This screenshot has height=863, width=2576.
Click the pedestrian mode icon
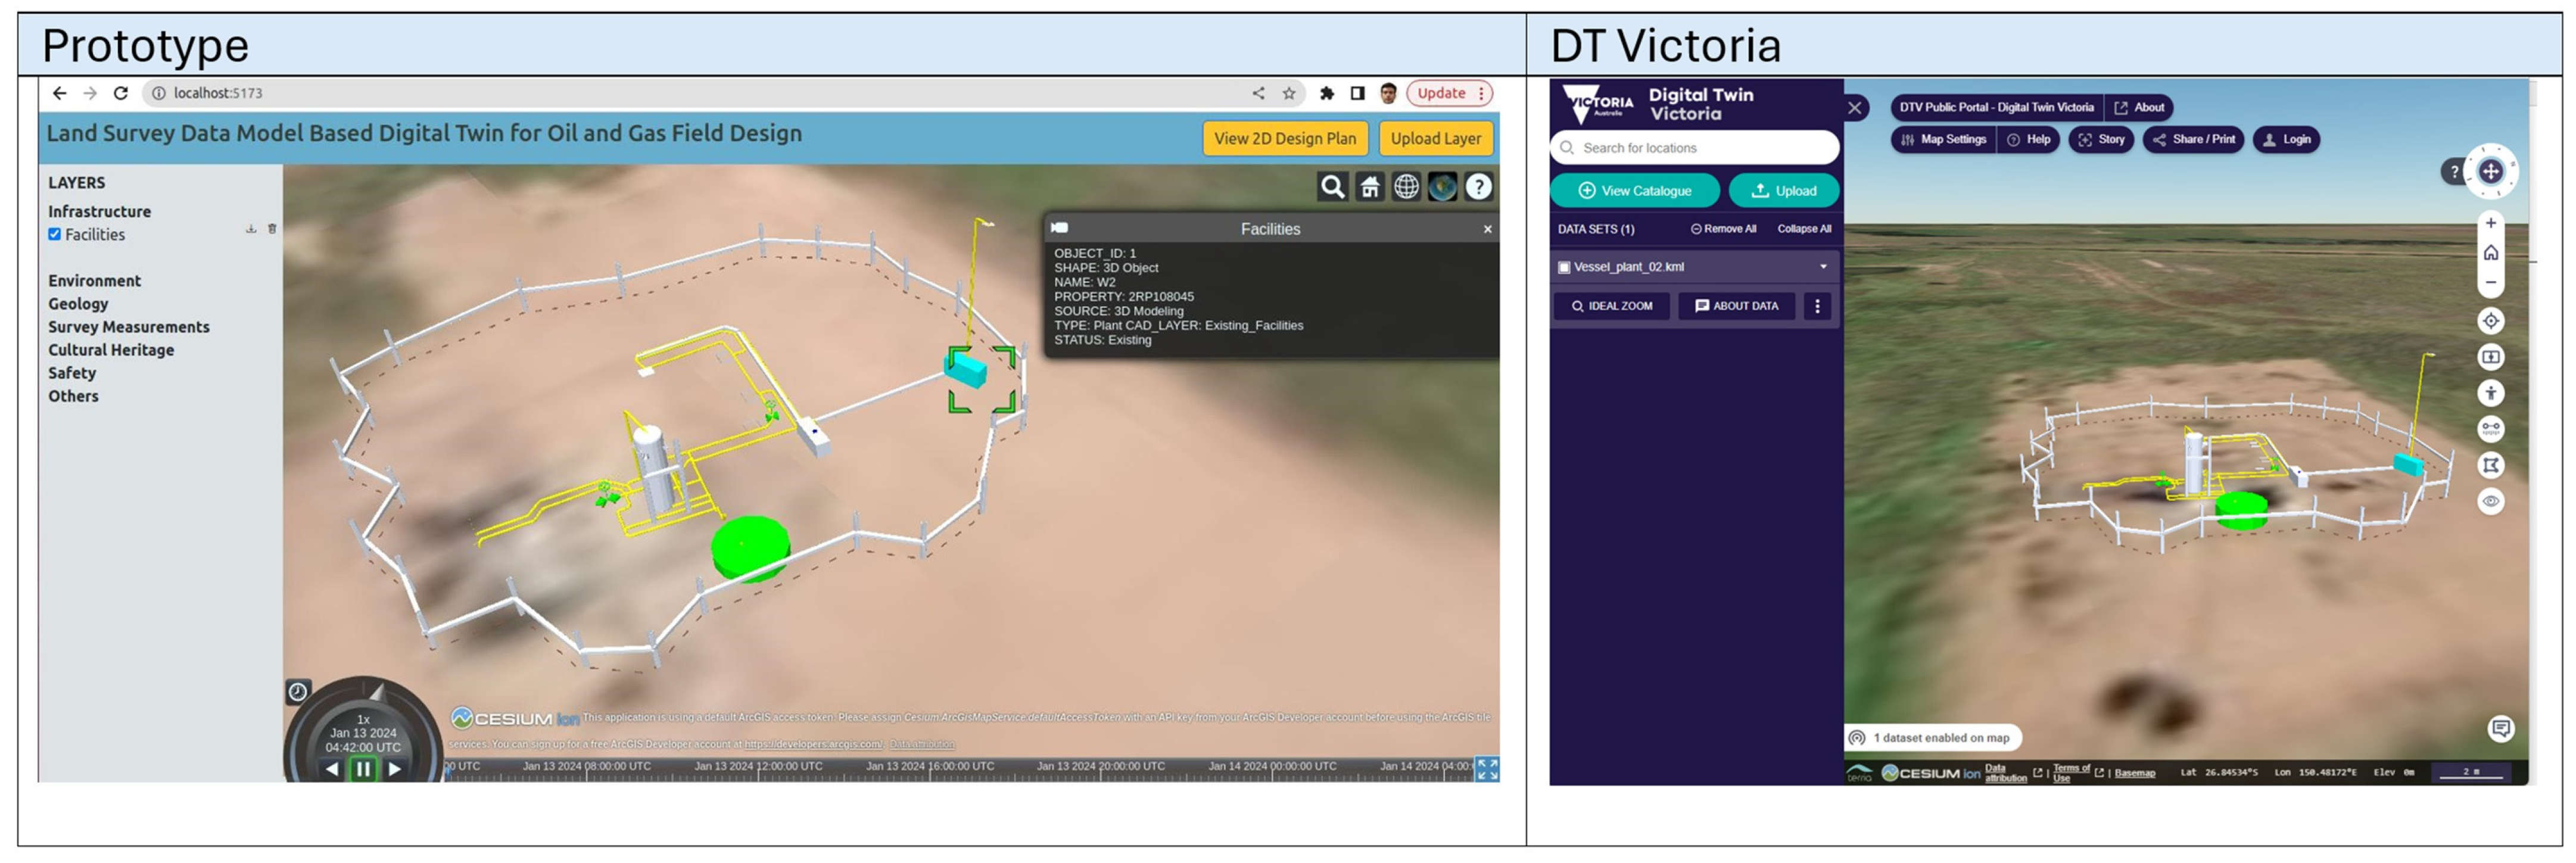tap(2490, 393)
